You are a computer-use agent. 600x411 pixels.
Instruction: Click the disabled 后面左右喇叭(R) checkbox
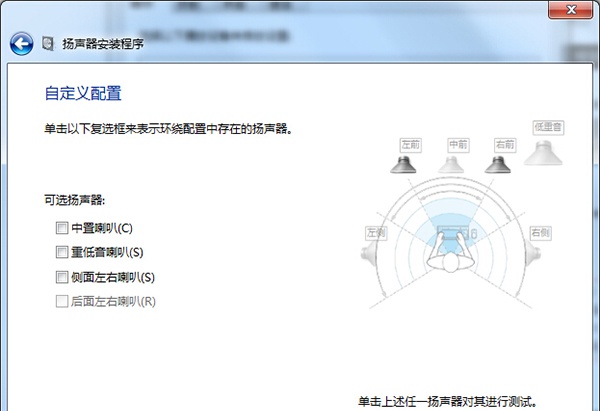[62, 302]
